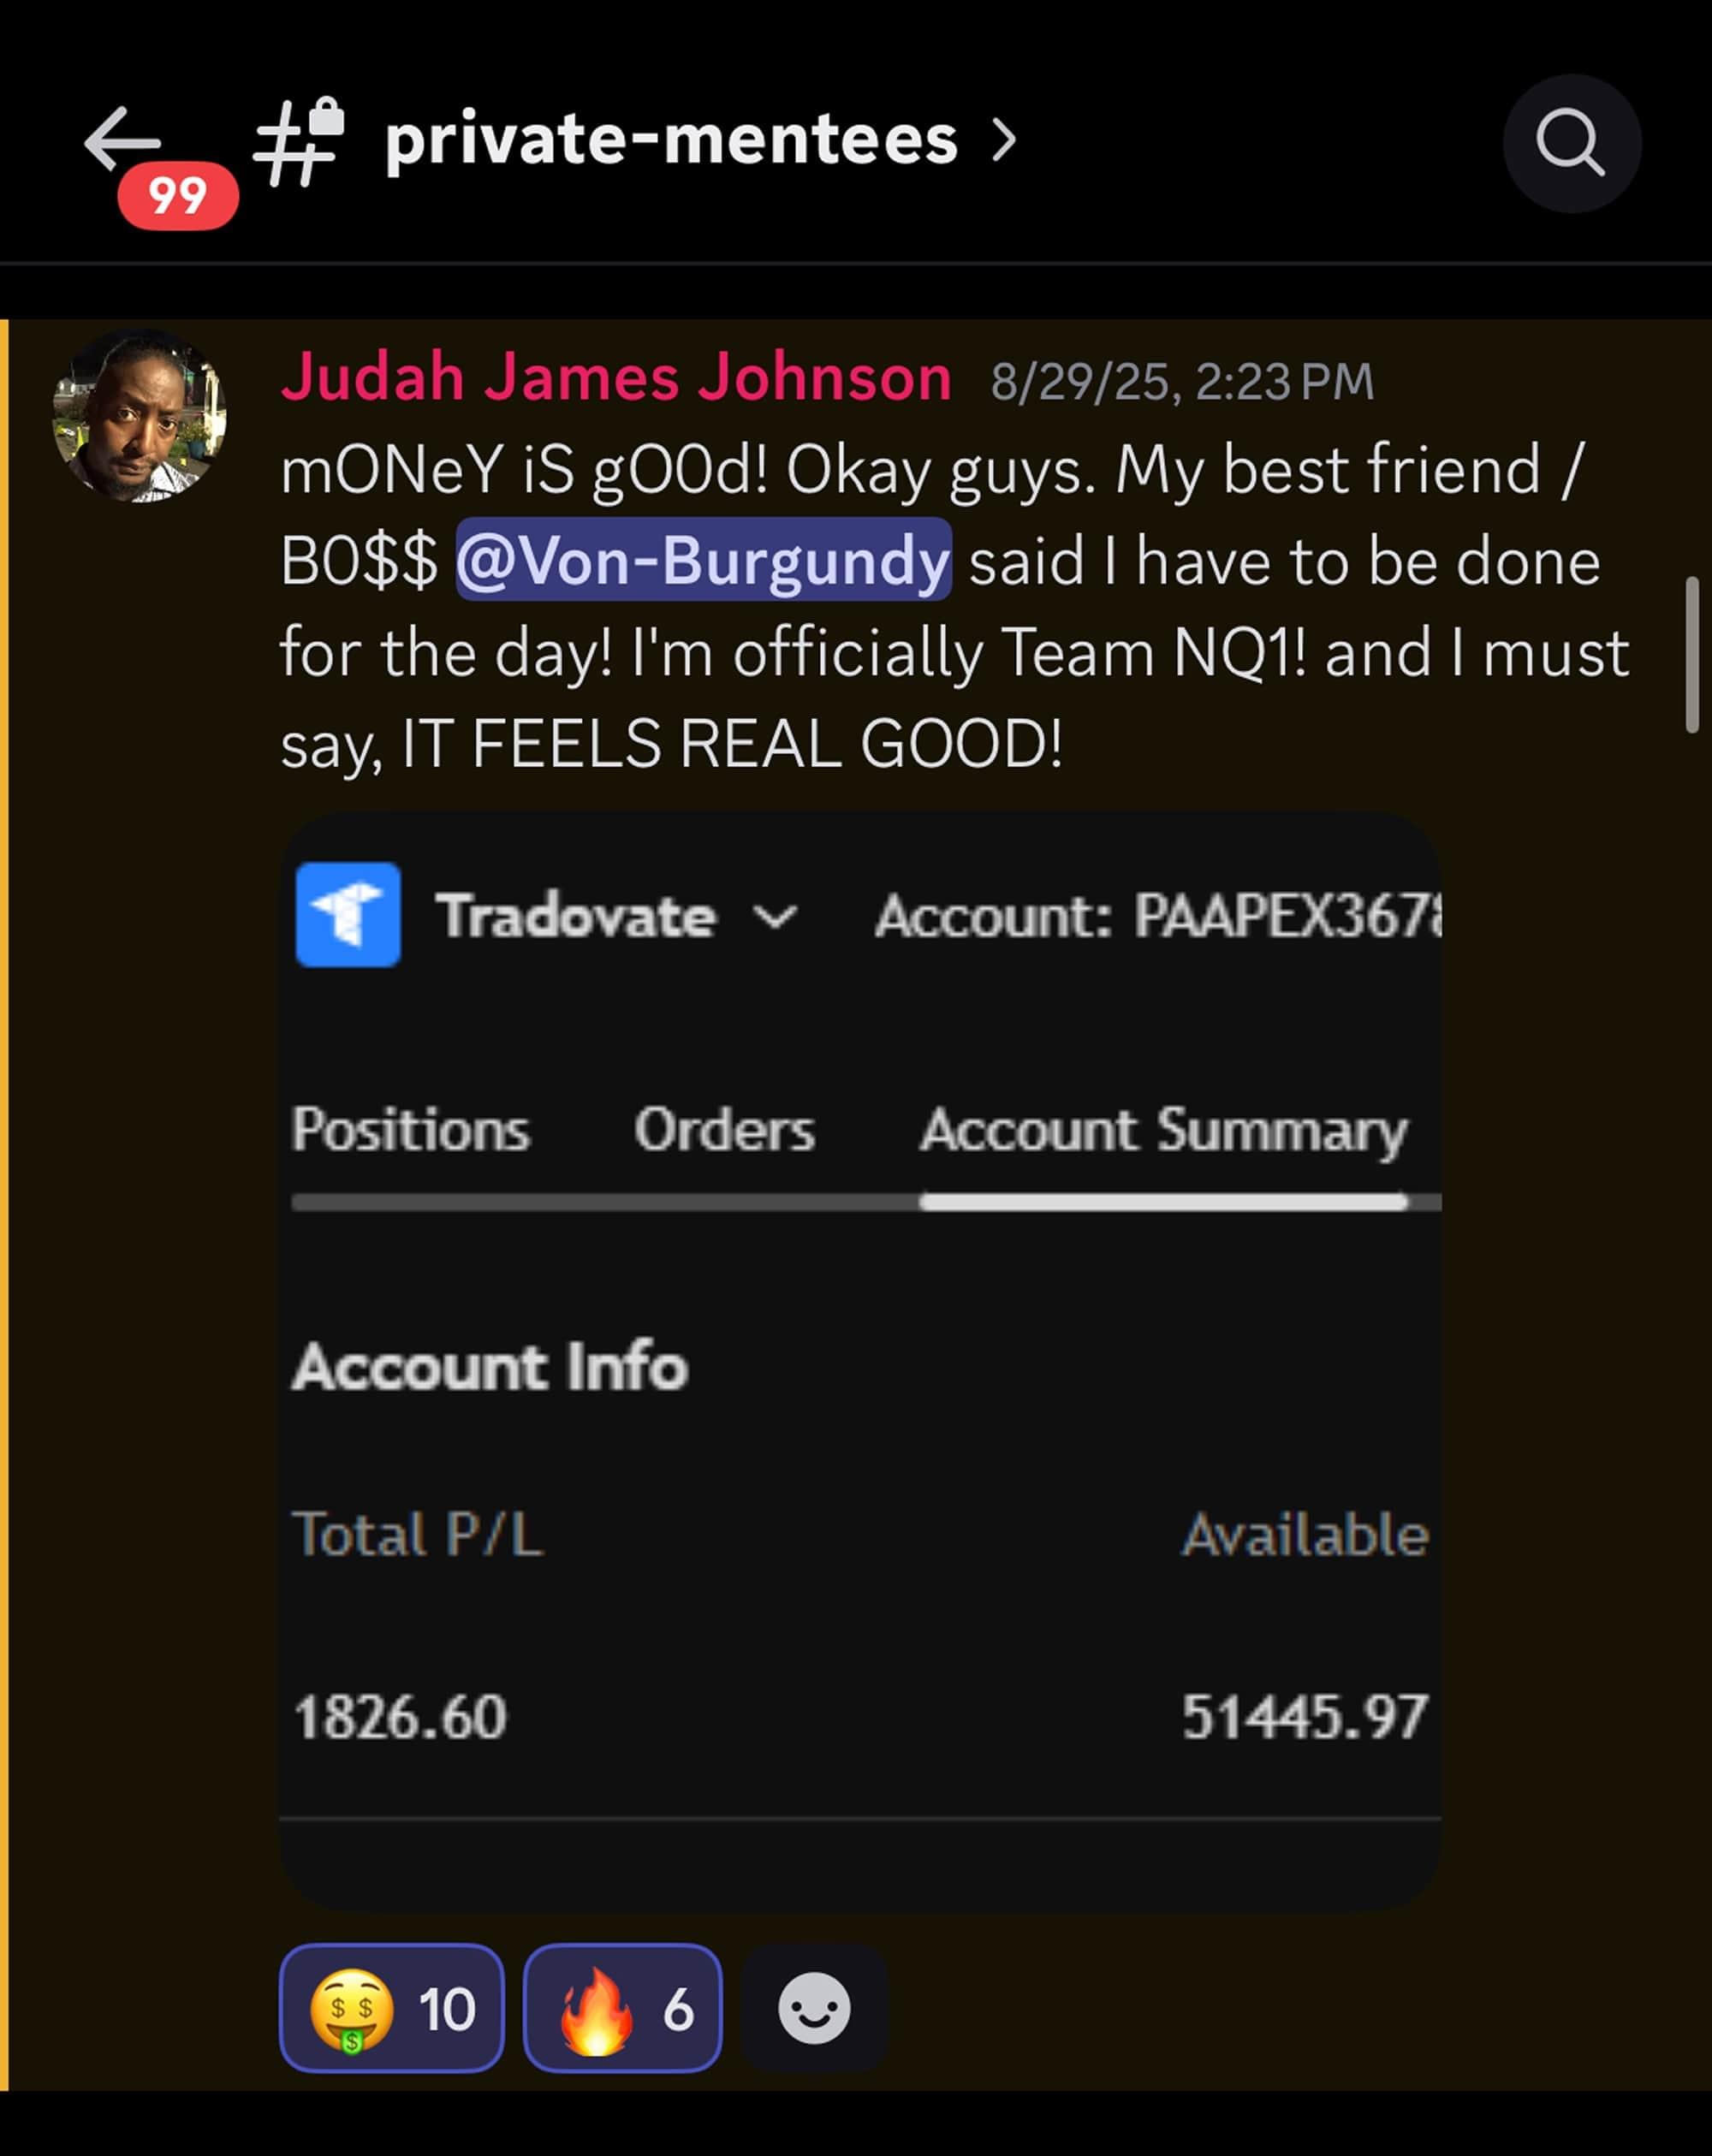Tap the Judah James Johnson username
This screenshot has width=1712, height=2156.
click(x=616, y=378)
